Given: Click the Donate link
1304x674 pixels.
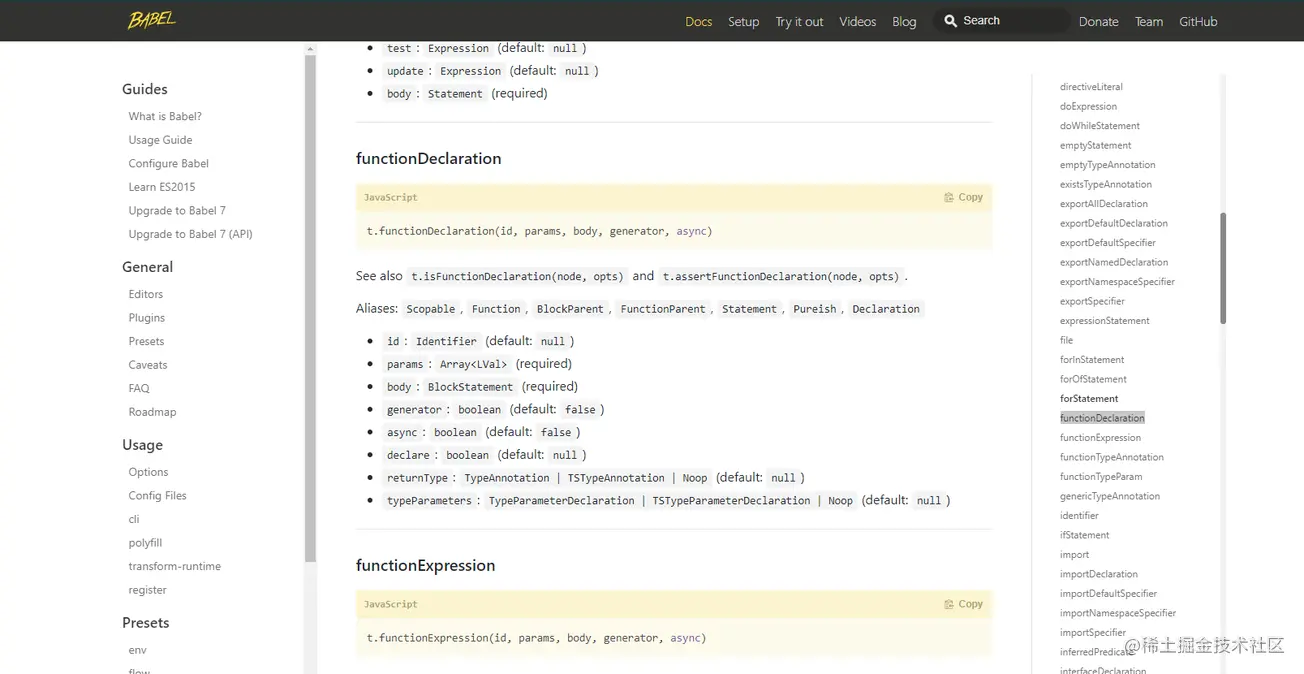Looking at the screenshot, I should click(x=1098, y=21).
